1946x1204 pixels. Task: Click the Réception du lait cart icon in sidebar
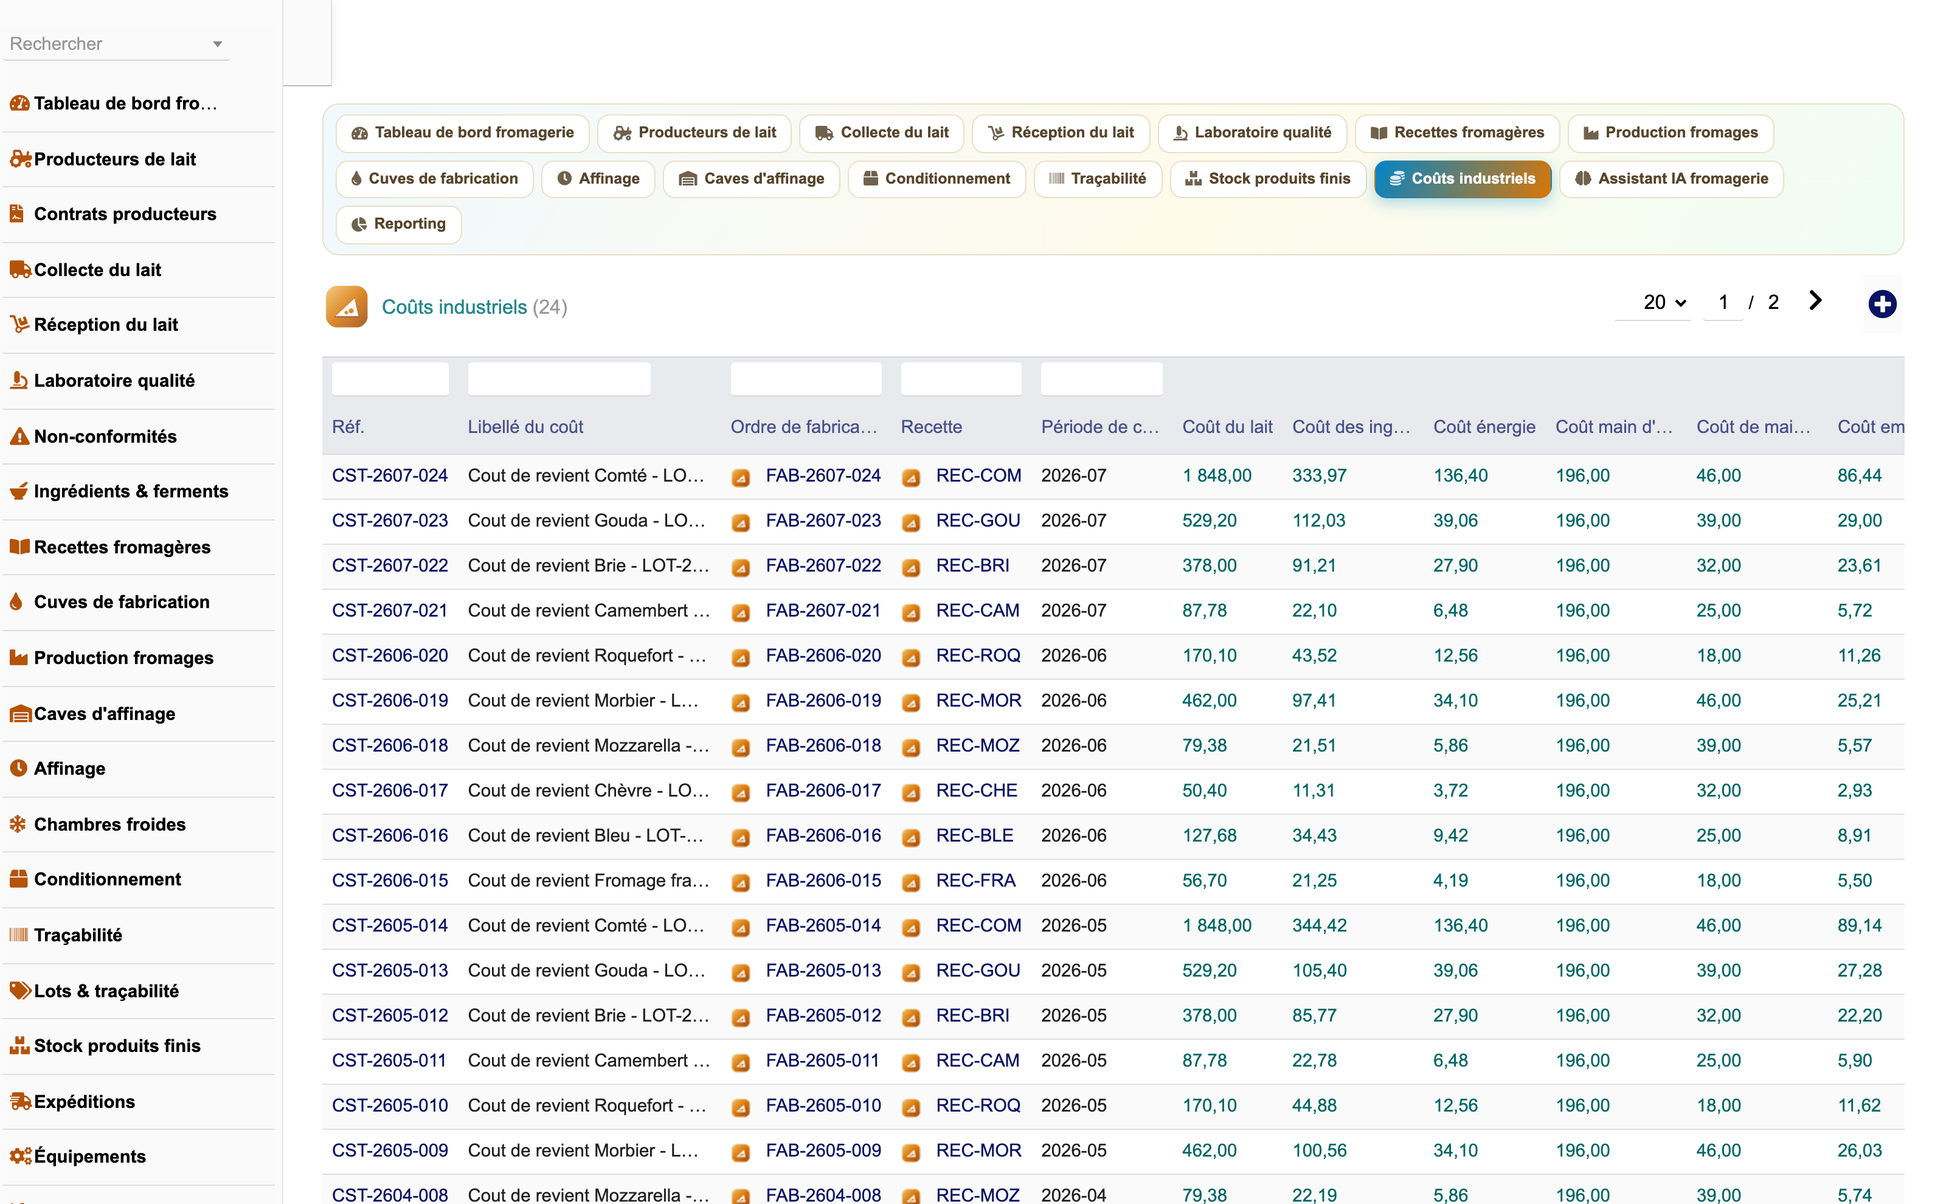coord(19,325)
